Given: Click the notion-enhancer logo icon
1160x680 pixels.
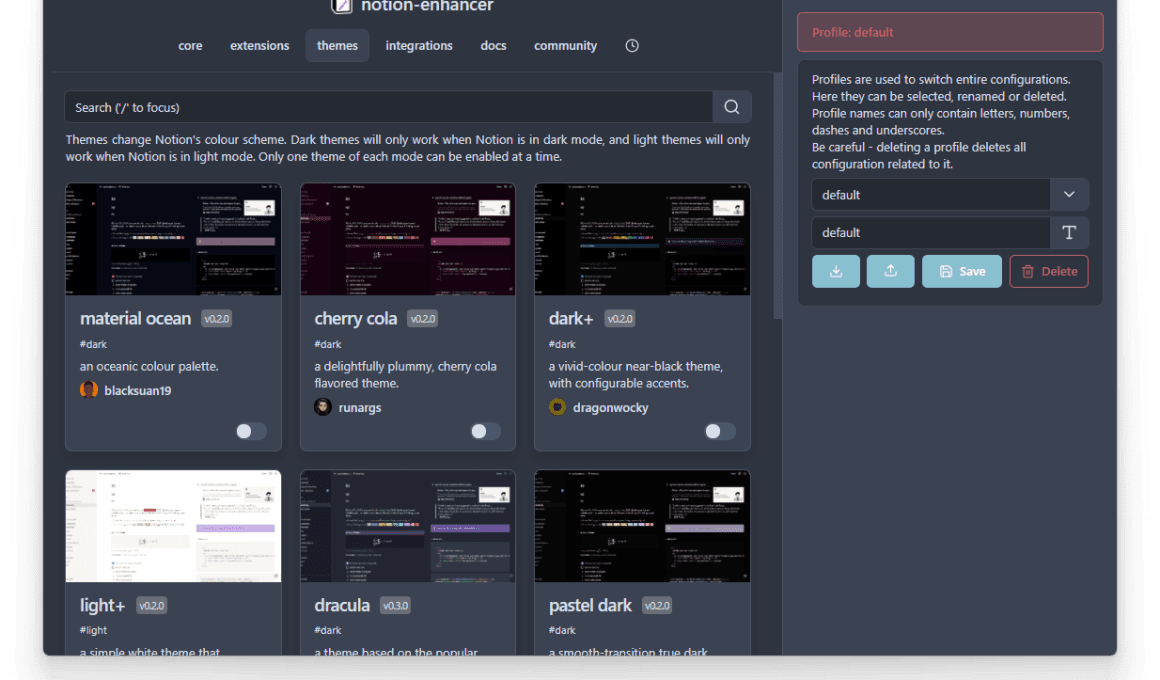Looking at the screenshot, I should coord(341,6).
